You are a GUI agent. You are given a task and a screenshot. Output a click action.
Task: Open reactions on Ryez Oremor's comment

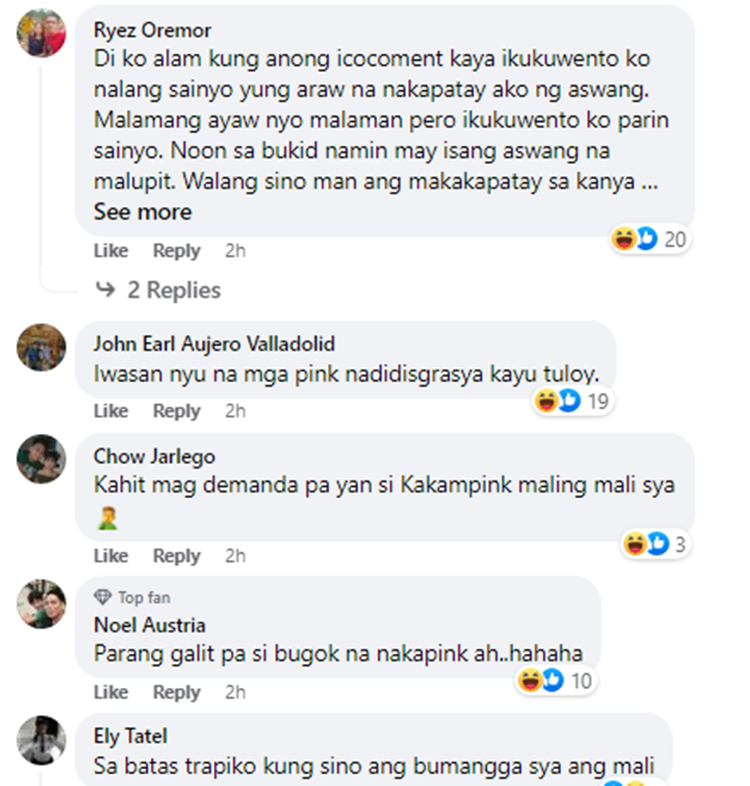click(x=650, y=239)
